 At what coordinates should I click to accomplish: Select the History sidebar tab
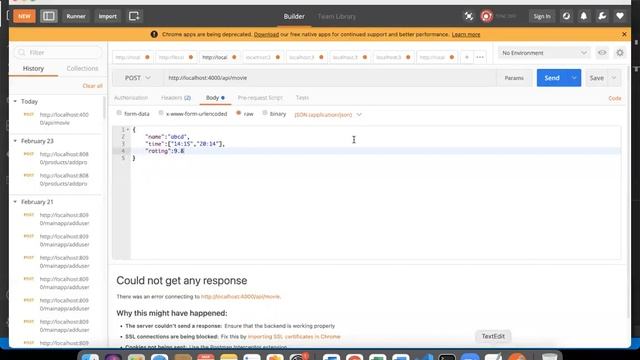(33, 69)
